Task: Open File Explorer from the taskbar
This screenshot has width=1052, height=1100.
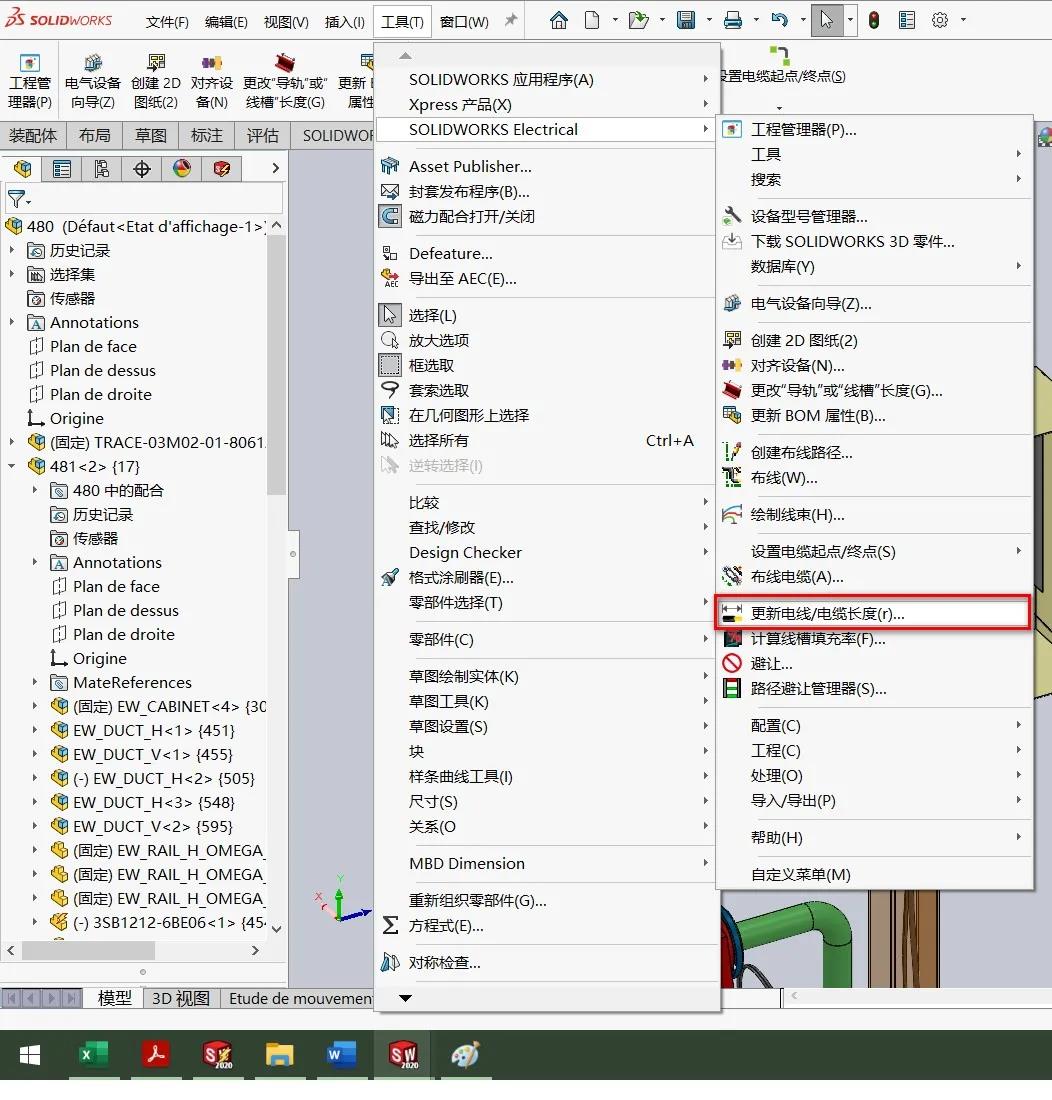Action: click(279, 1054)
